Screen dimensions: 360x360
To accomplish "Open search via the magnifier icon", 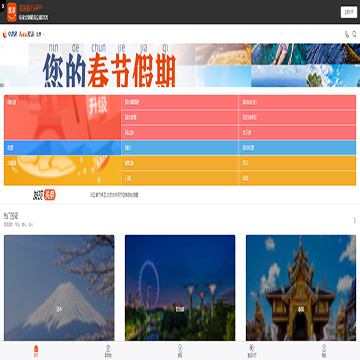I will [354, 34].
